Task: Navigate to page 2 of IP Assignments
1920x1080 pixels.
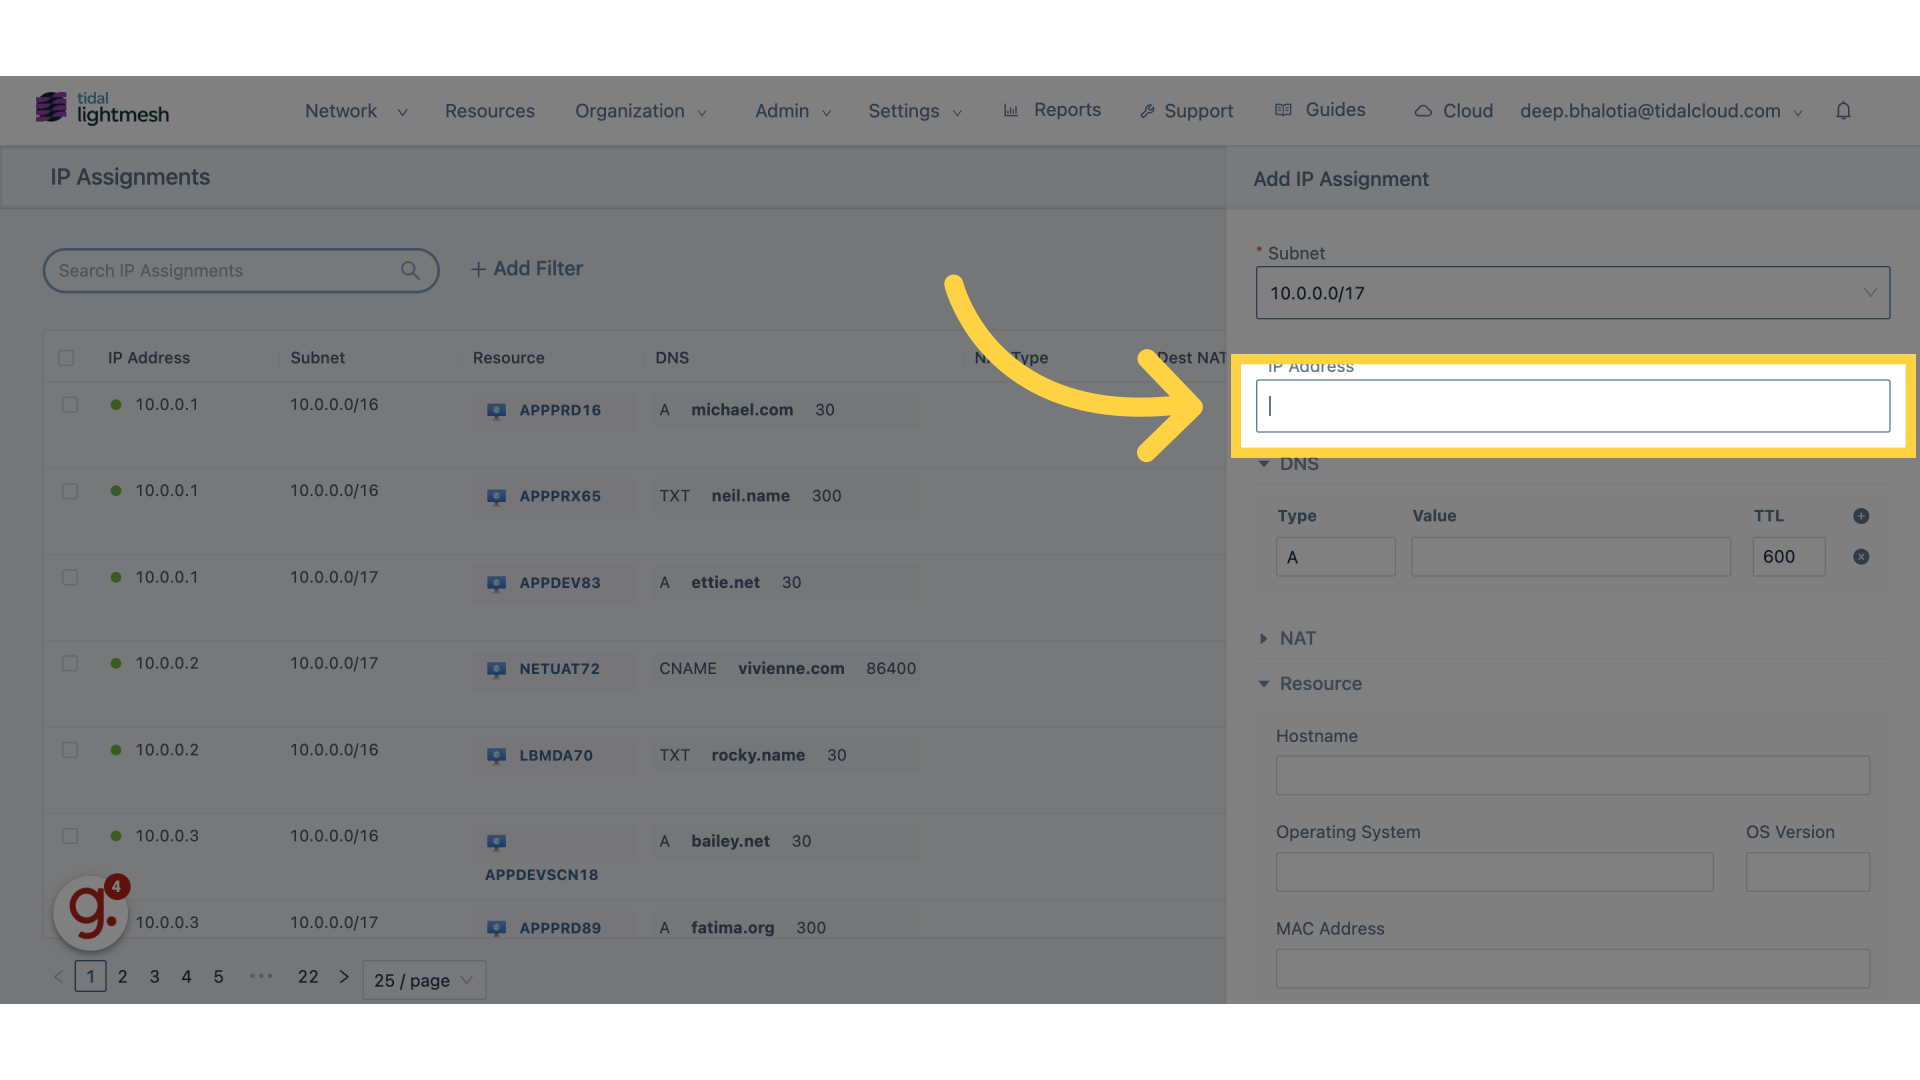Action: point(121,976)
